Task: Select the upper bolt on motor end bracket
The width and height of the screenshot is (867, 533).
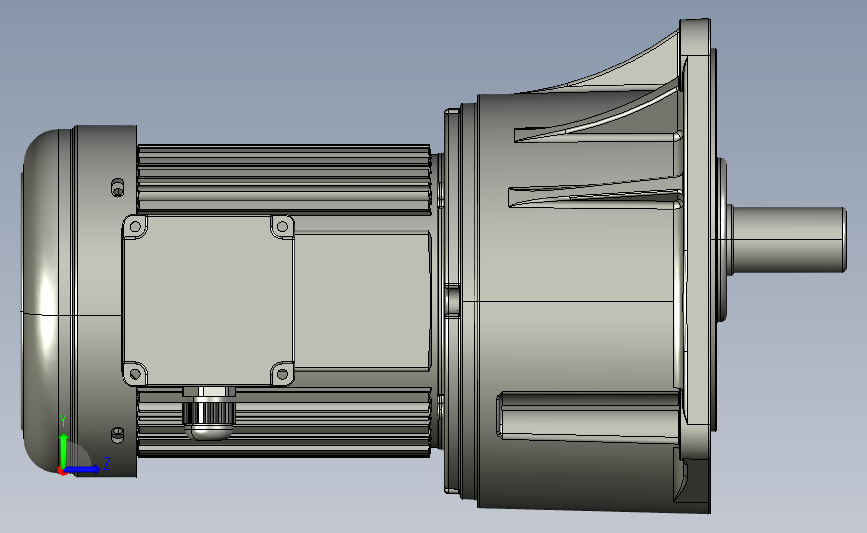Action: click(117, 188)
